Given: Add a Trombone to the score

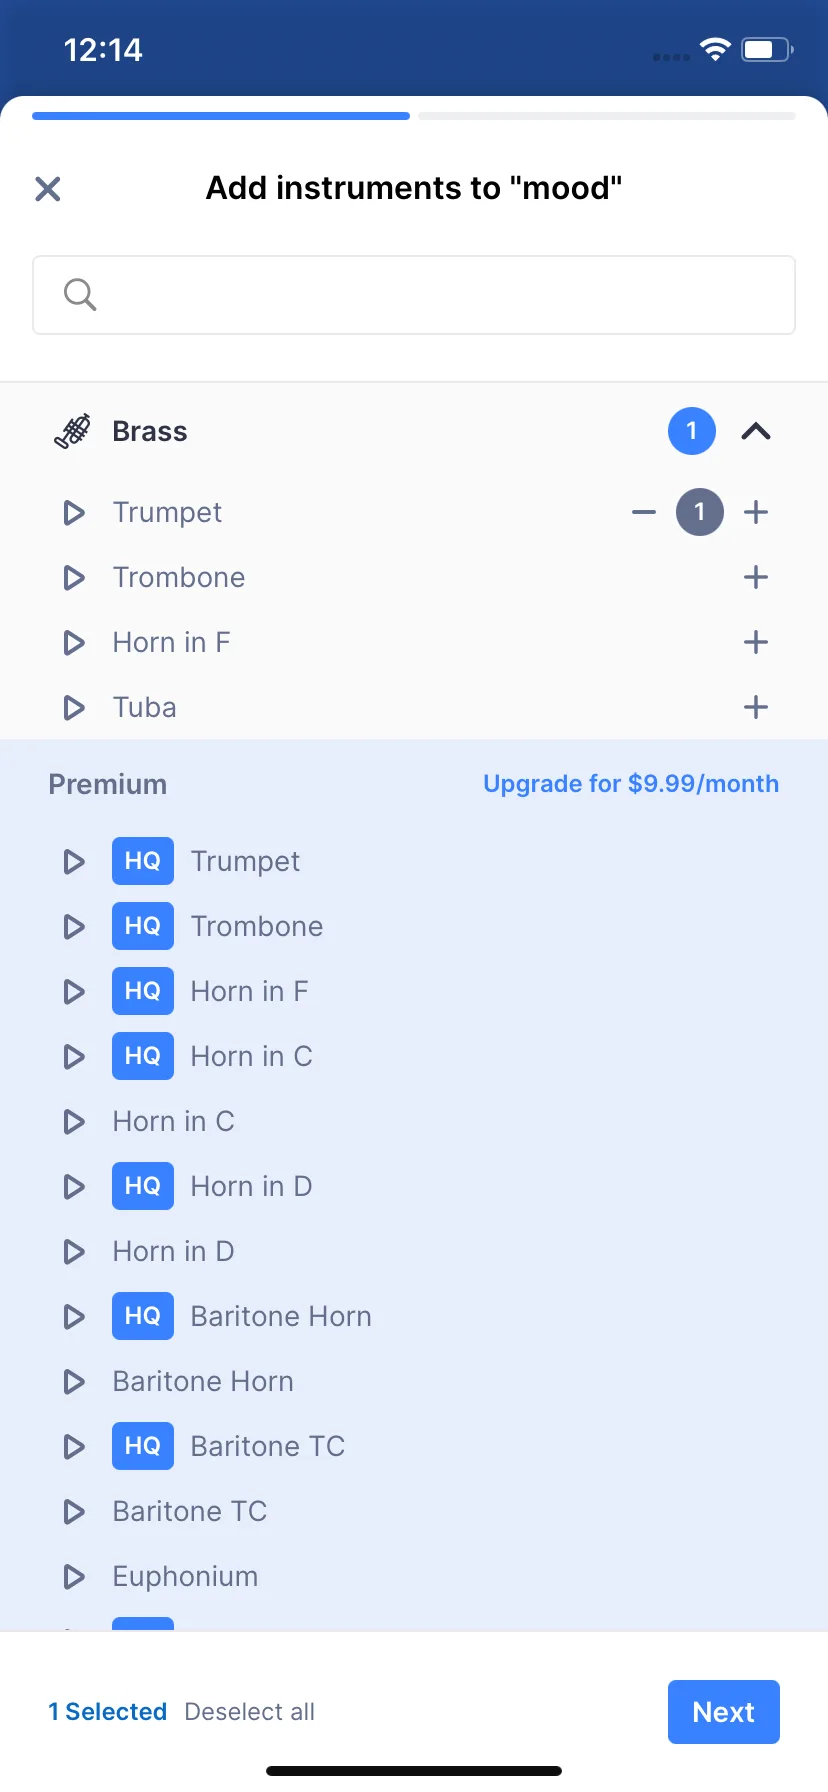Looking at the screenshot, I should tap(756, 578).
